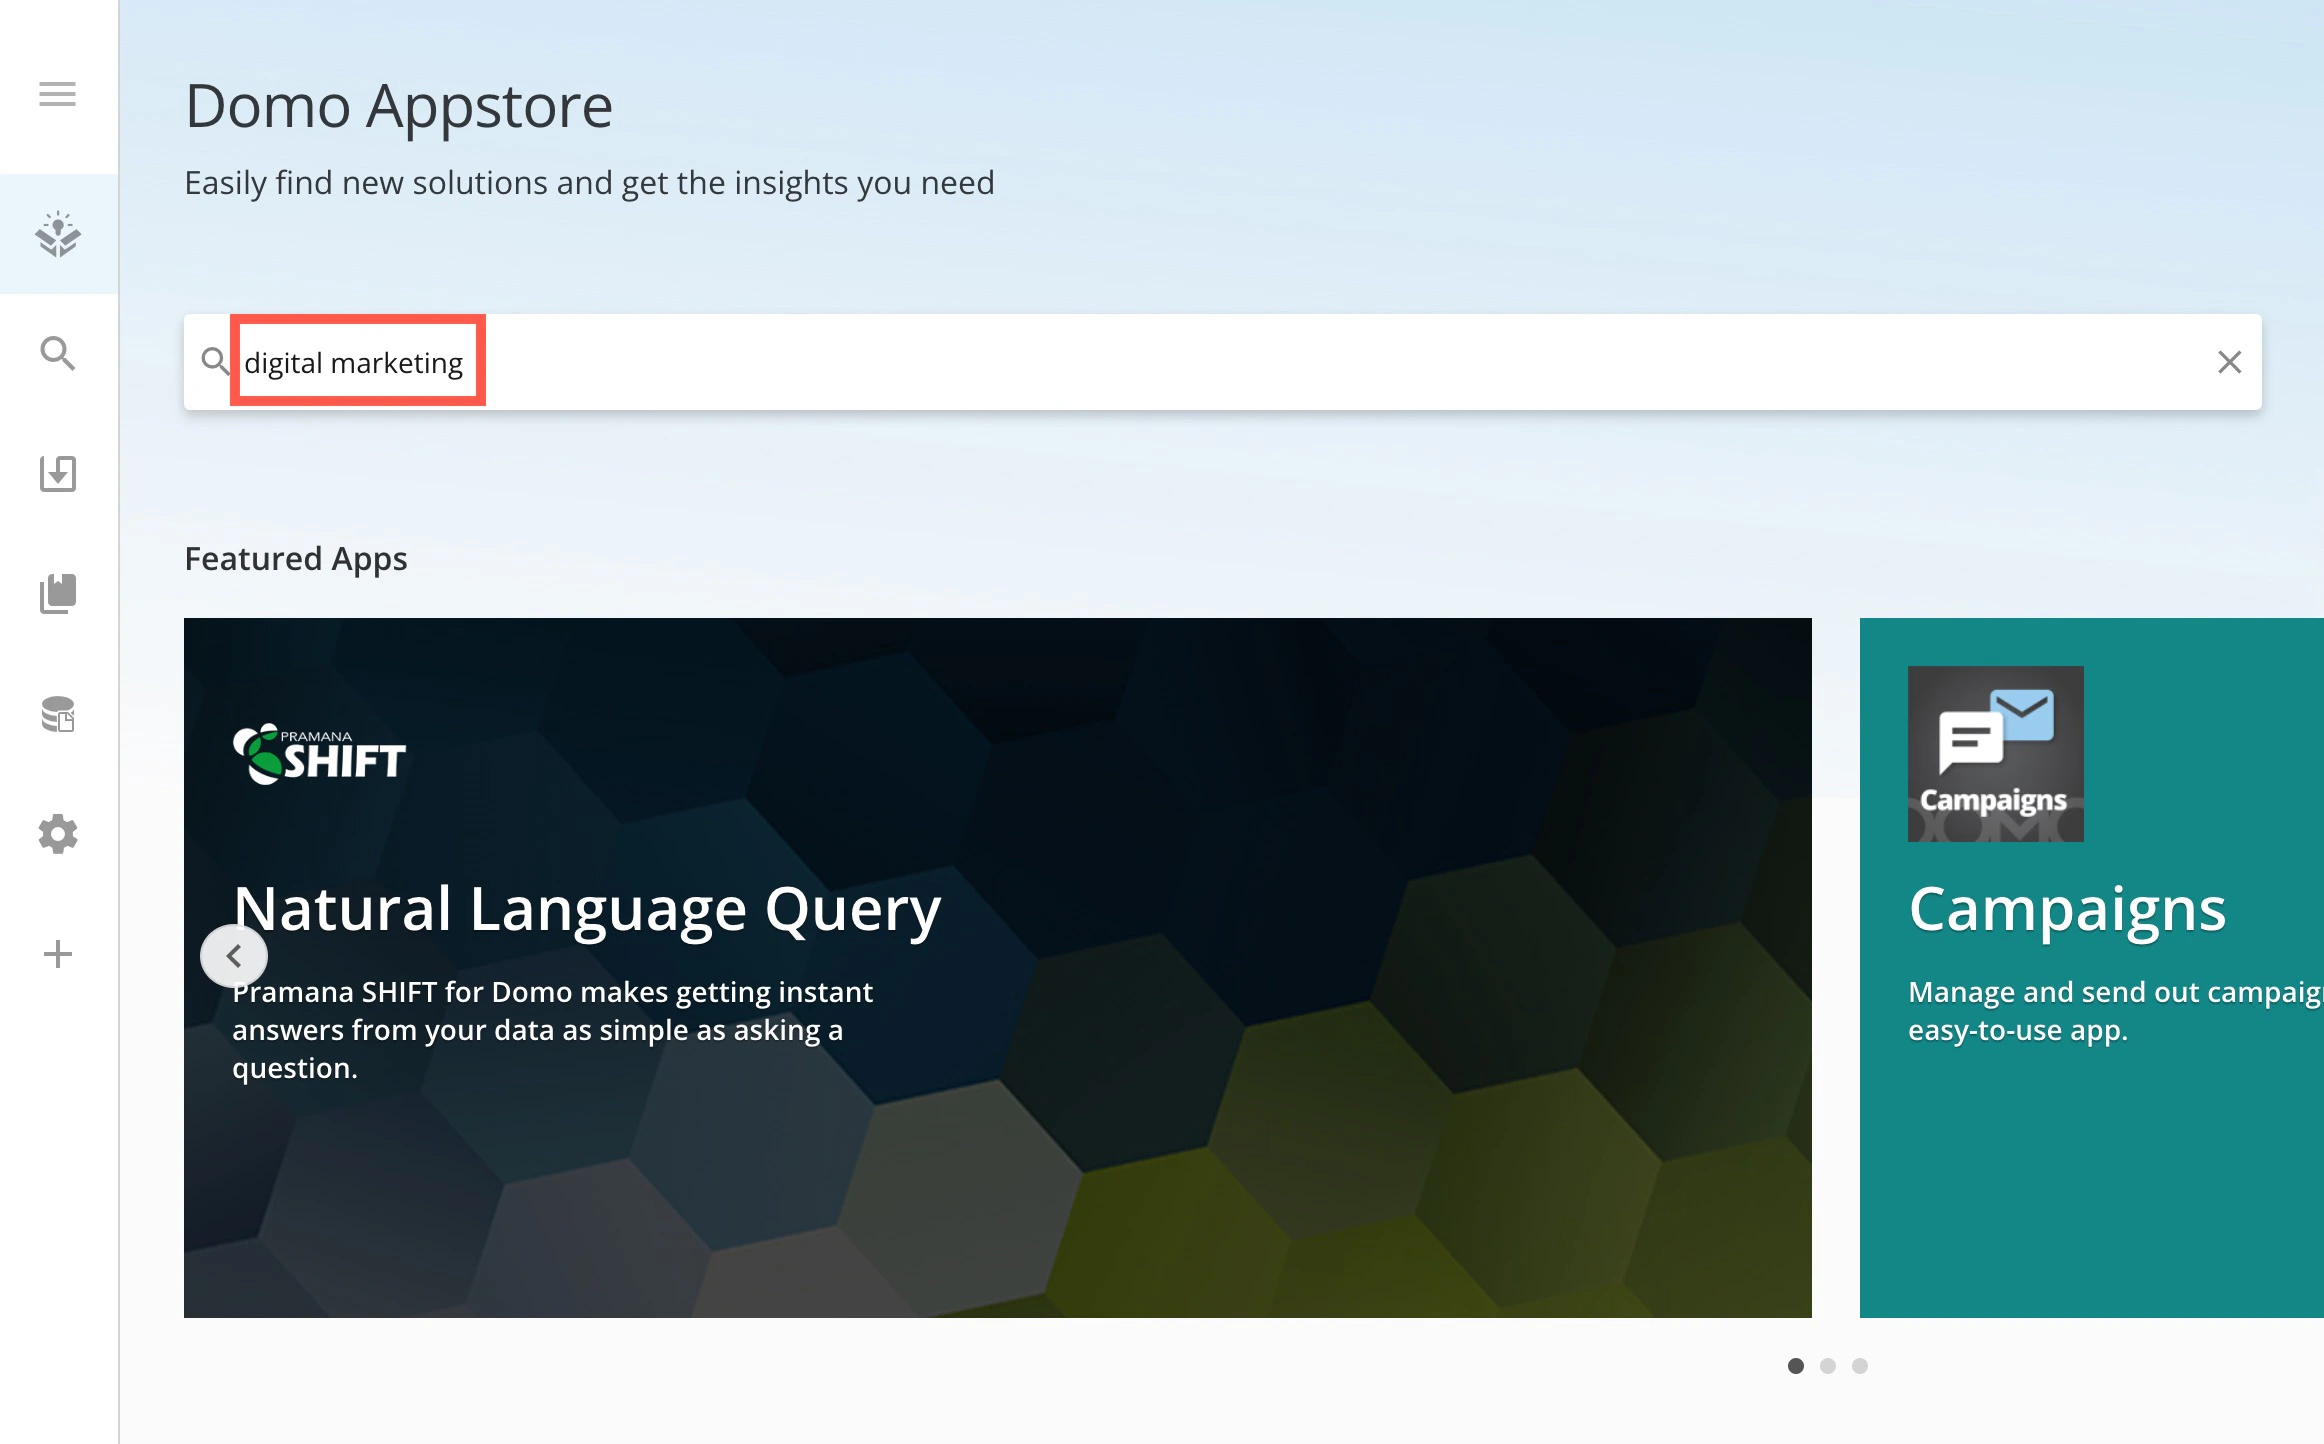Click the Featured Apps heading
2324x1444 pixels.
(296, 558)
